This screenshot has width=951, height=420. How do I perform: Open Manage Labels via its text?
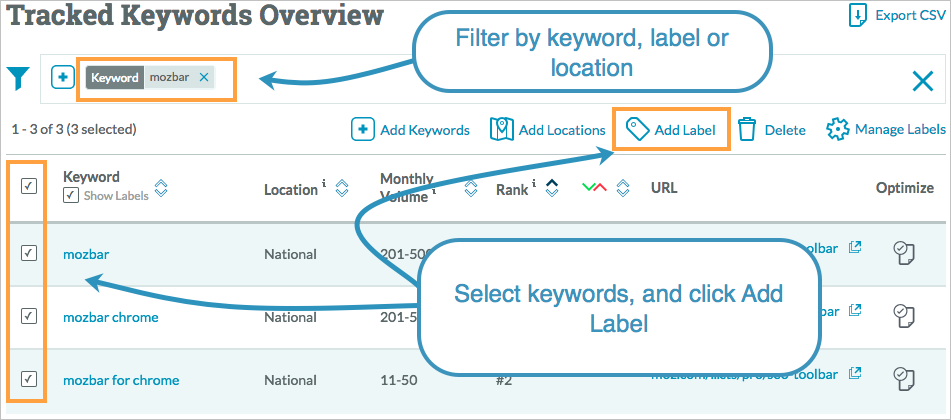900,129
